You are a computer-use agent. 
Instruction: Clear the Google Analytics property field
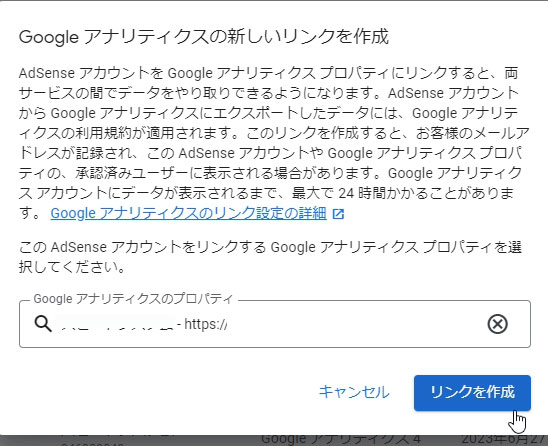(497, 324)
